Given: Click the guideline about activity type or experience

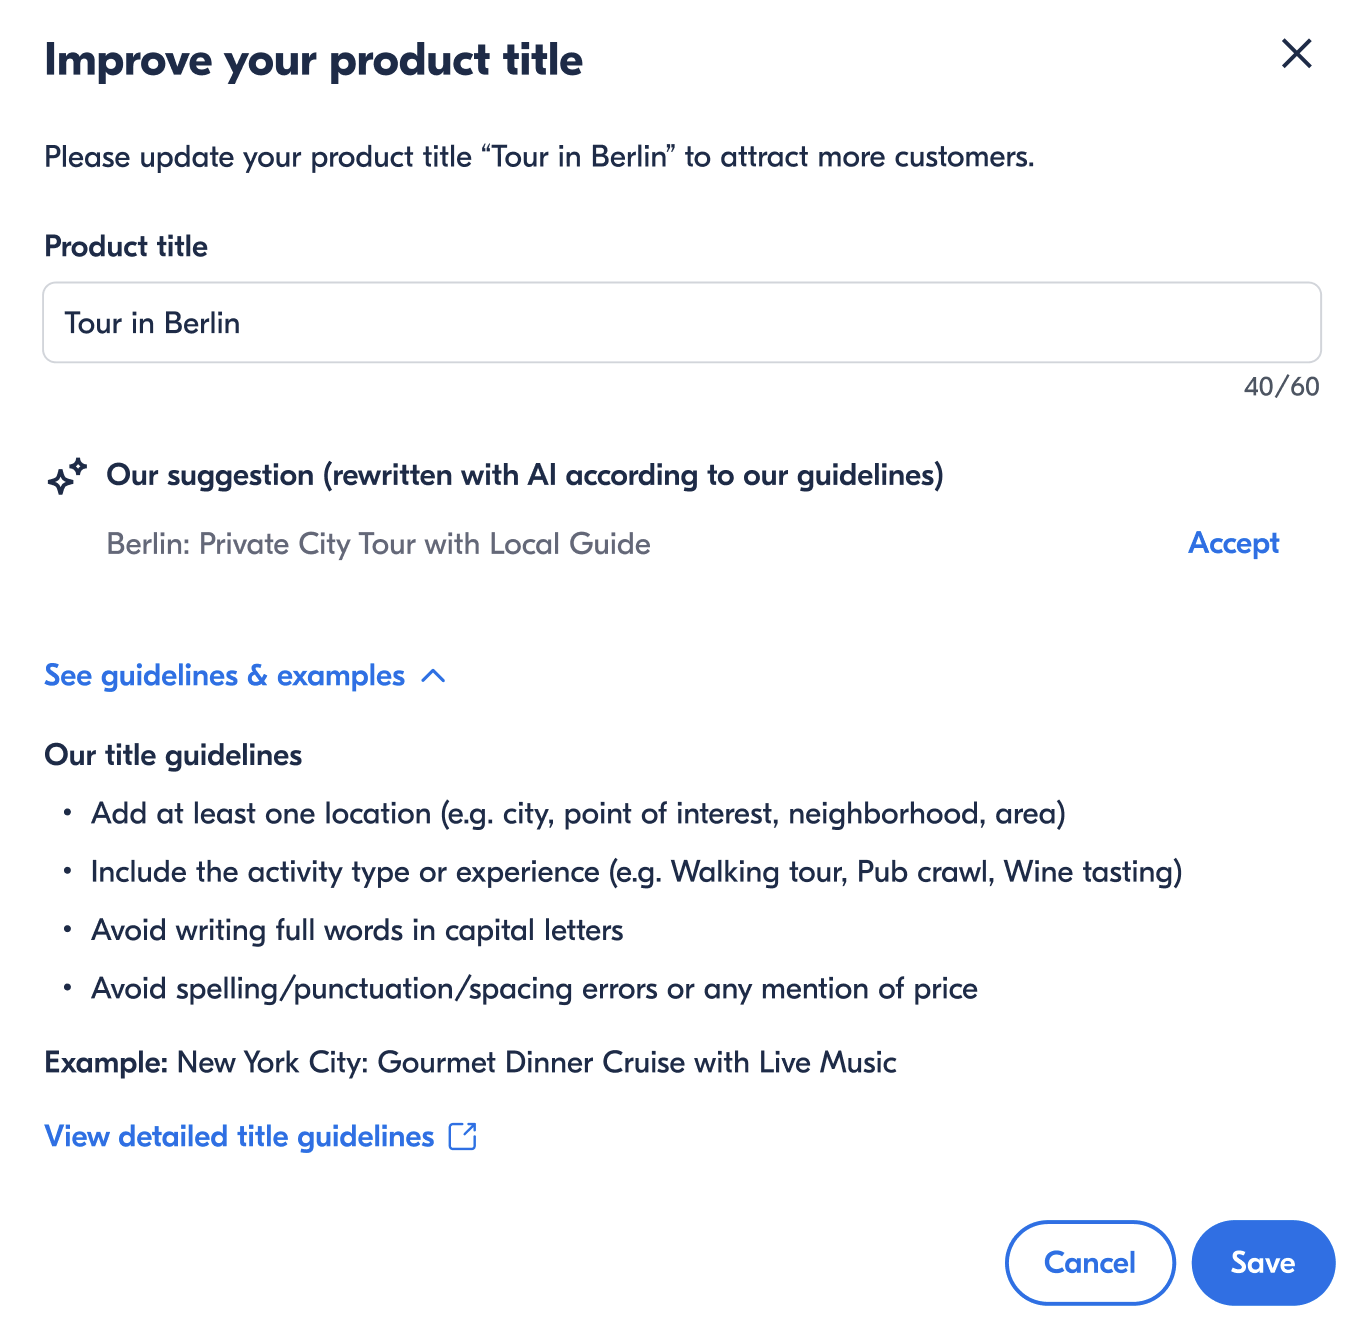Looking at the screenshot, I should [x=636, y=872].
